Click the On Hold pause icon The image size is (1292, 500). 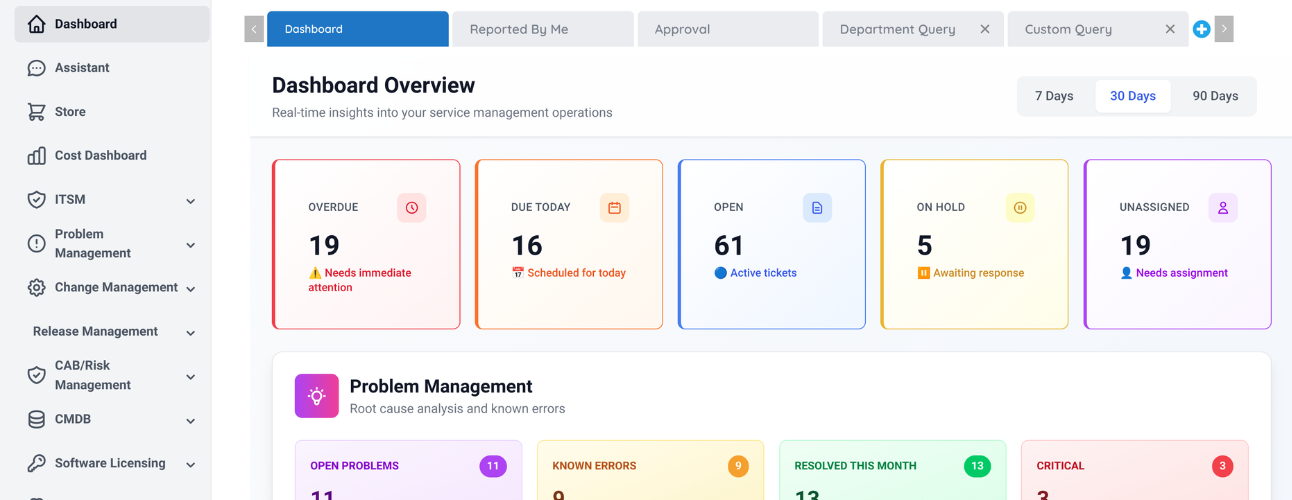[x=1020, y=208]
